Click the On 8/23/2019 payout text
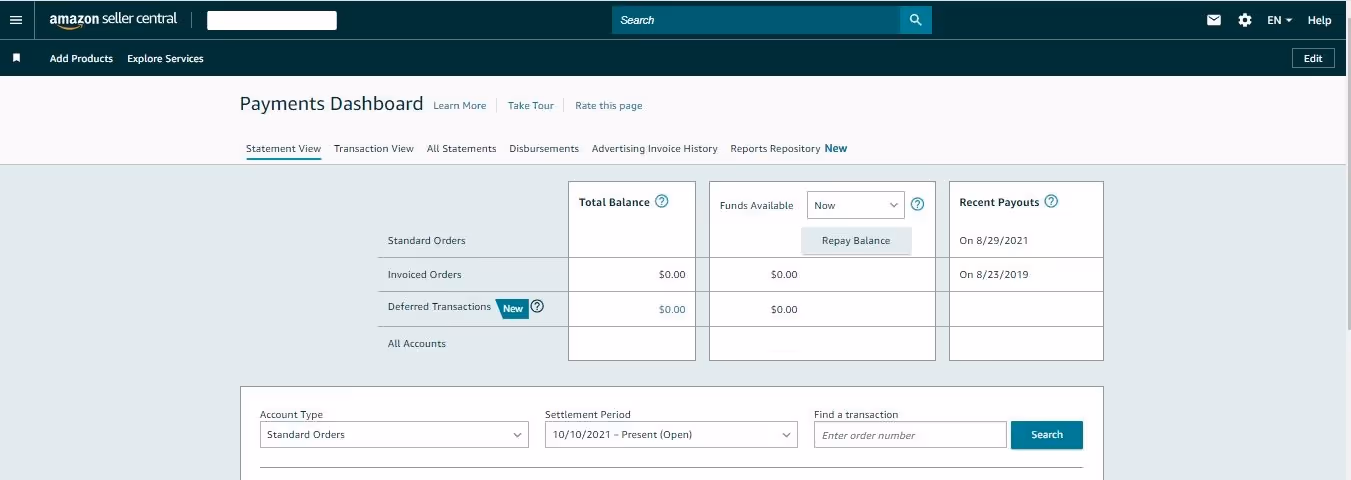 point(994,275)
